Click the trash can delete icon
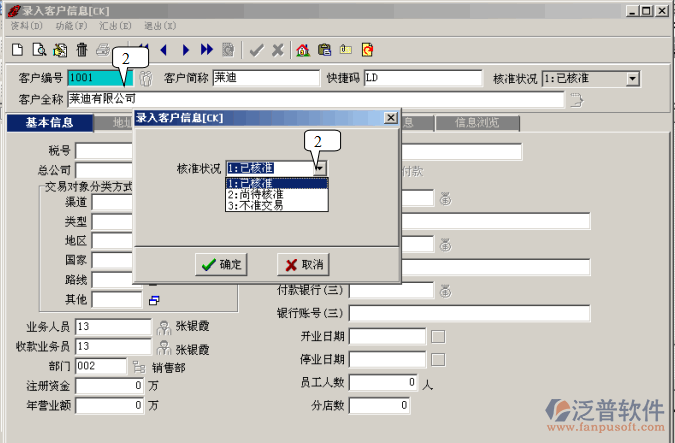Image resolution: width=675 pixels, height=443 pixels. [82, 49]
